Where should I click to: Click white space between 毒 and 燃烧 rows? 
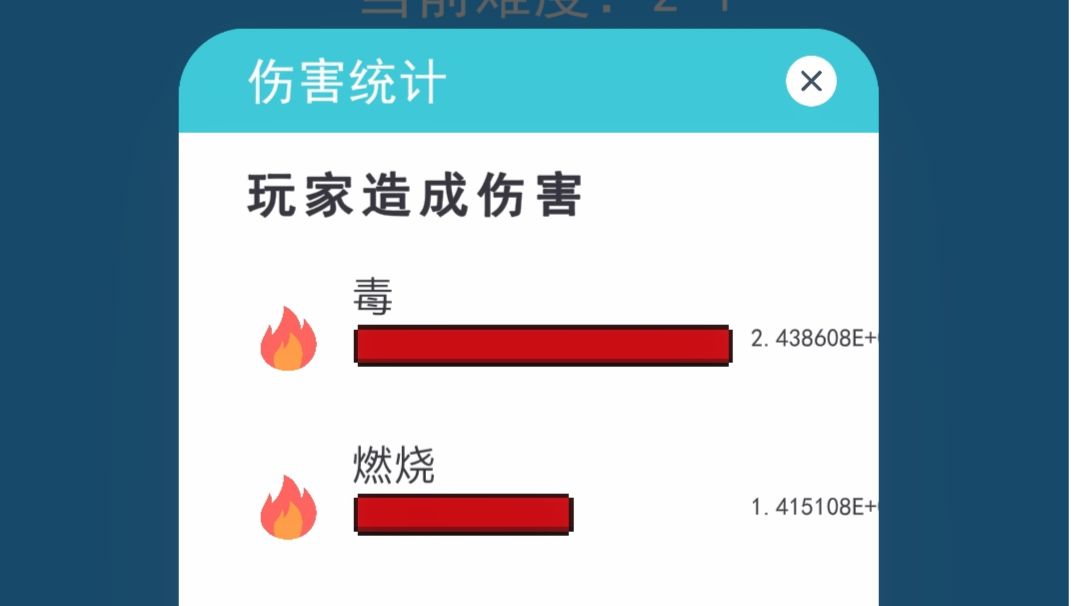tap(528, 406)
